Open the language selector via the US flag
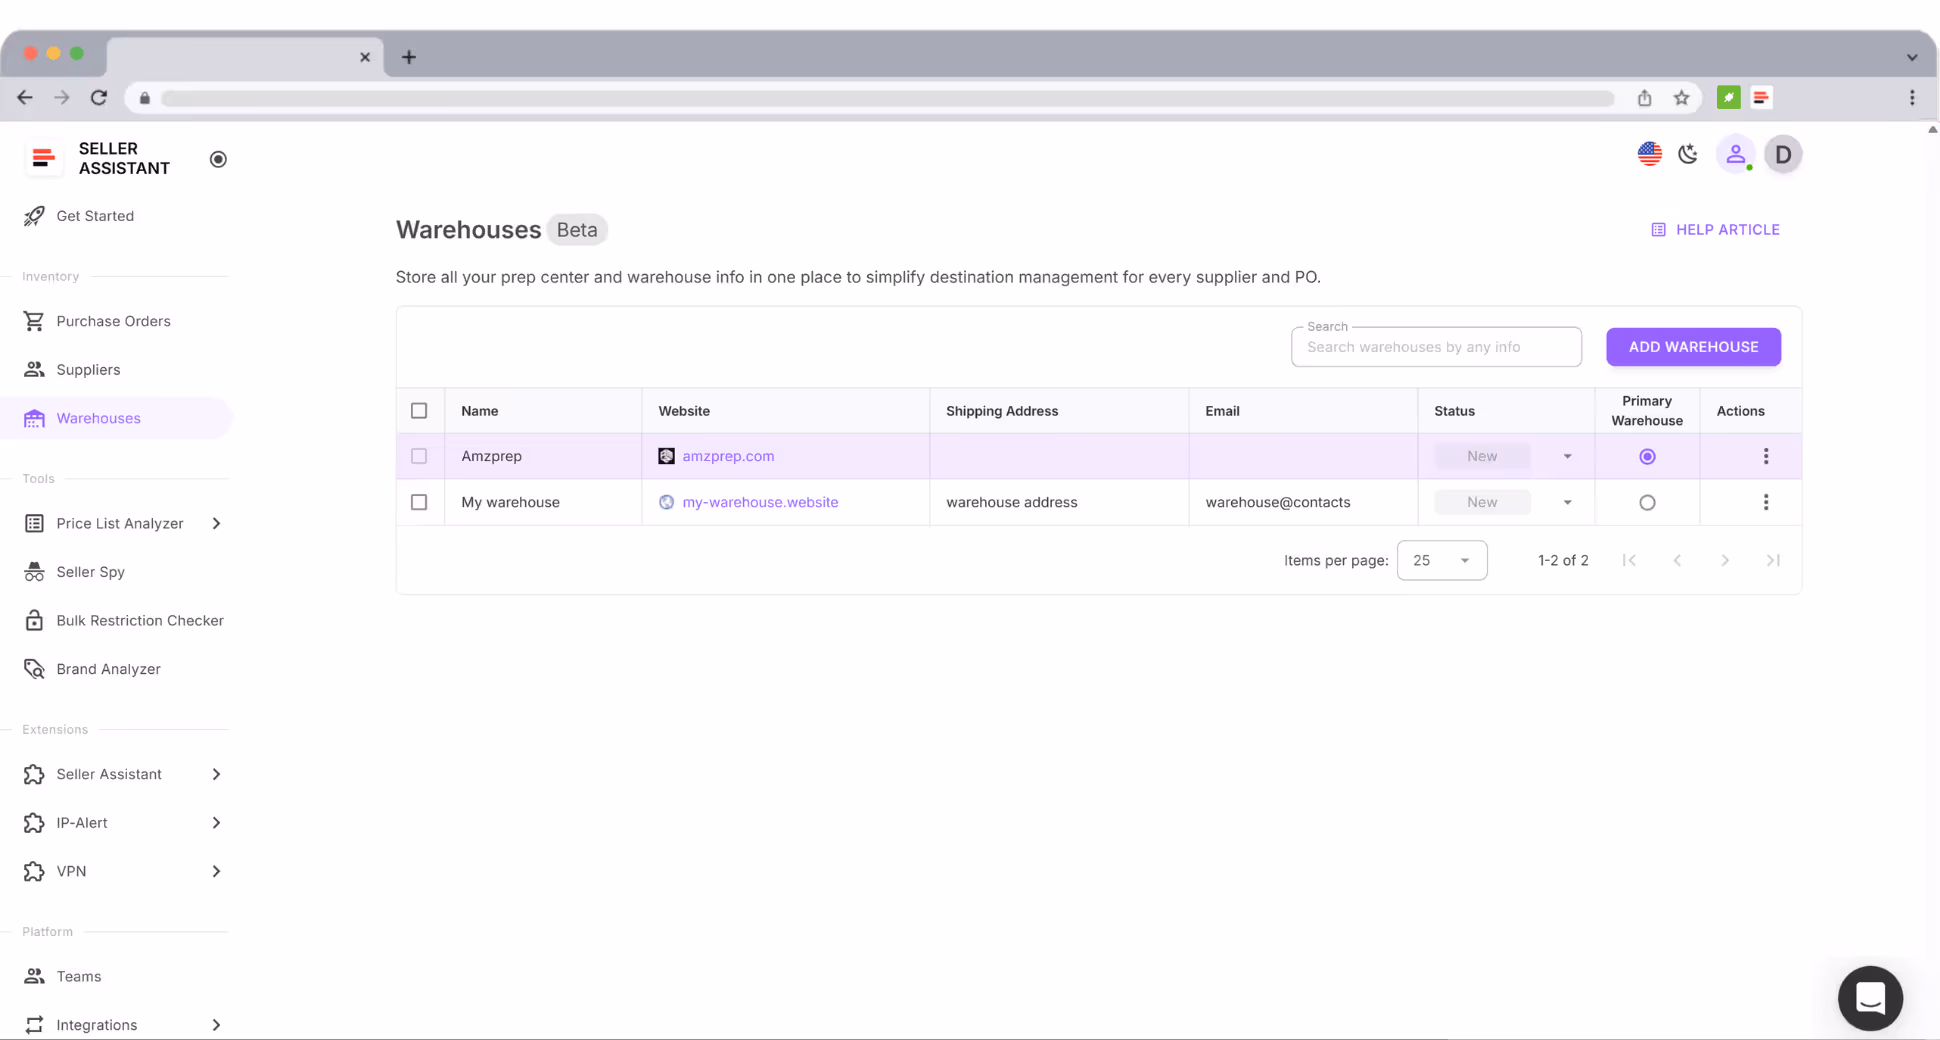The height and width of the screenshot is (1040, 1940). [1649, 154]
